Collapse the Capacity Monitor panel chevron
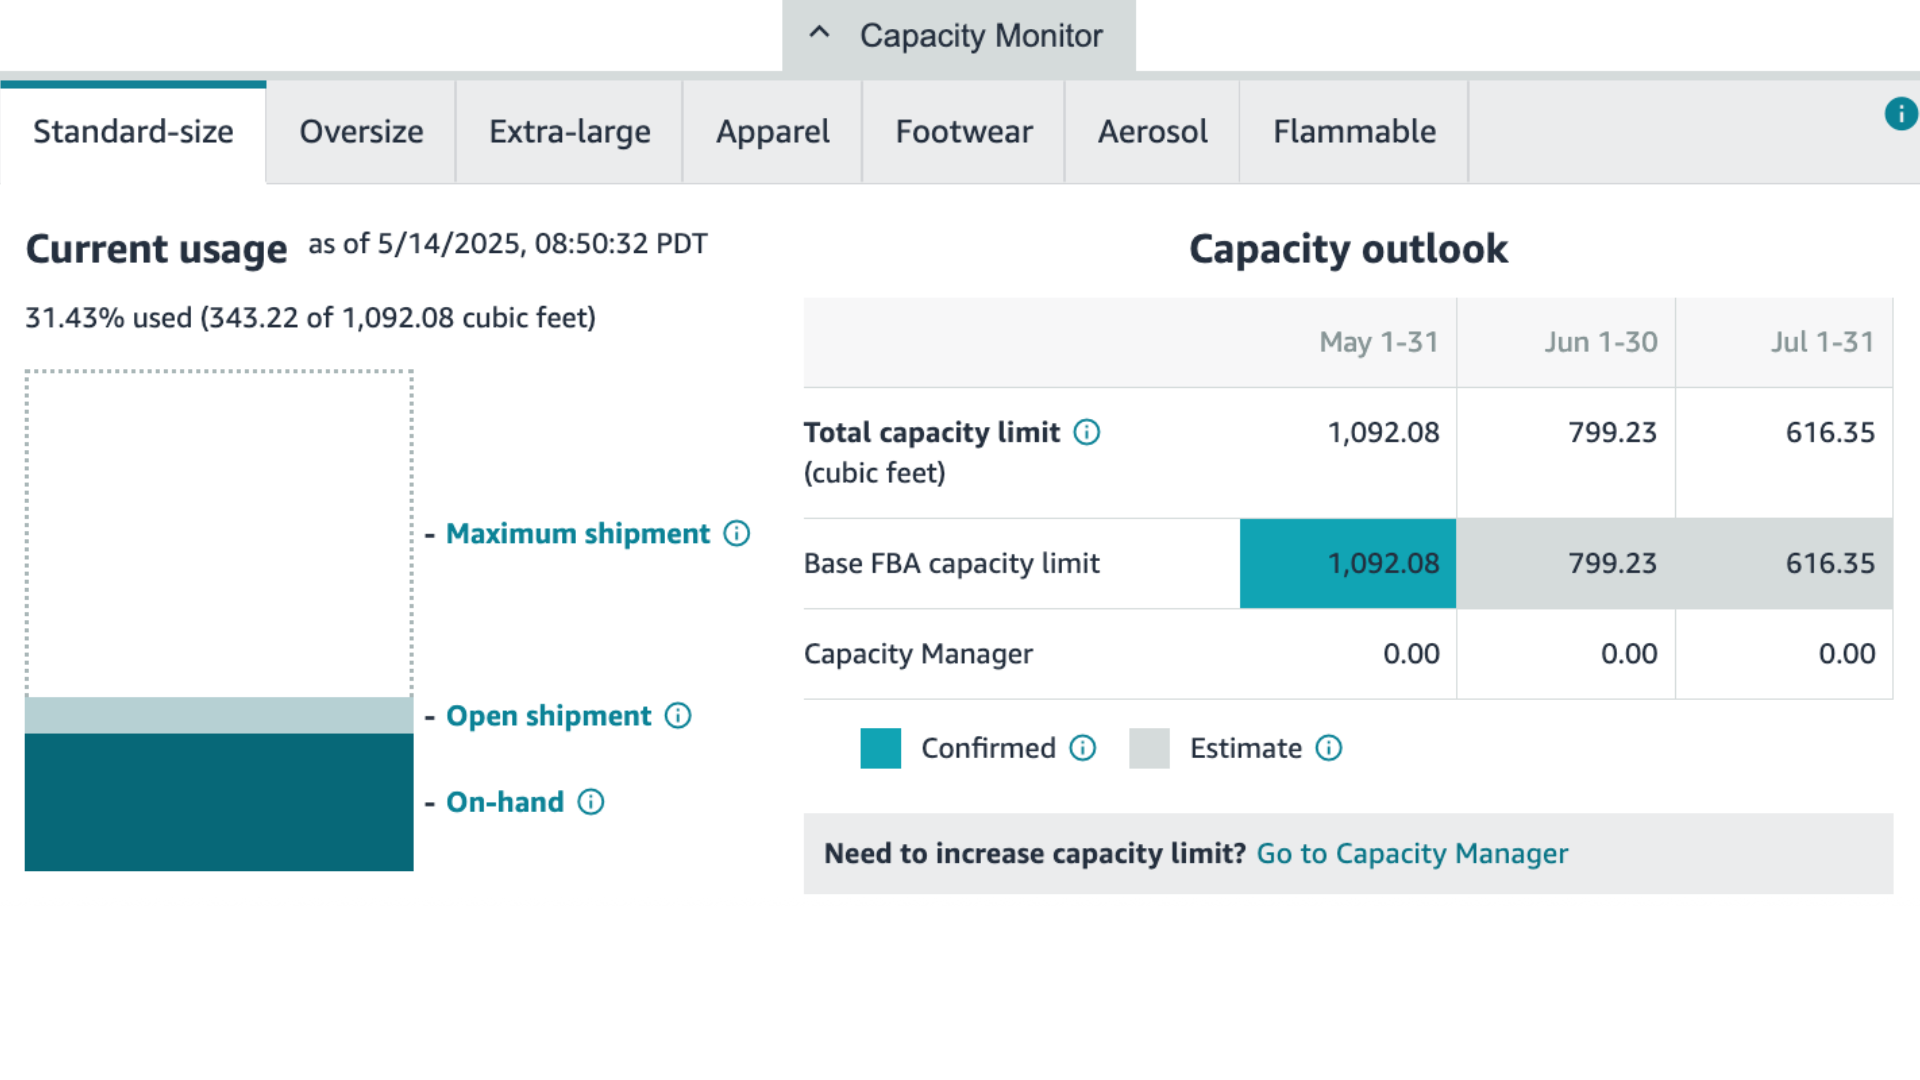Viewport: 1920px width, 1080px height. 819,33
